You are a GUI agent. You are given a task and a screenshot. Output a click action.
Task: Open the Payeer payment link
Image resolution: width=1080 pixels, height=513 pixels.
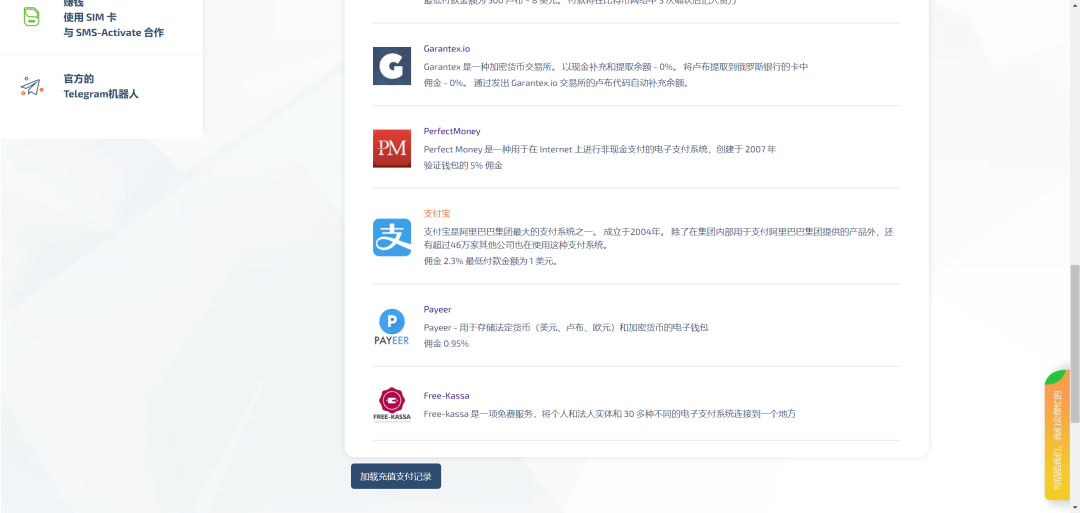437,309
